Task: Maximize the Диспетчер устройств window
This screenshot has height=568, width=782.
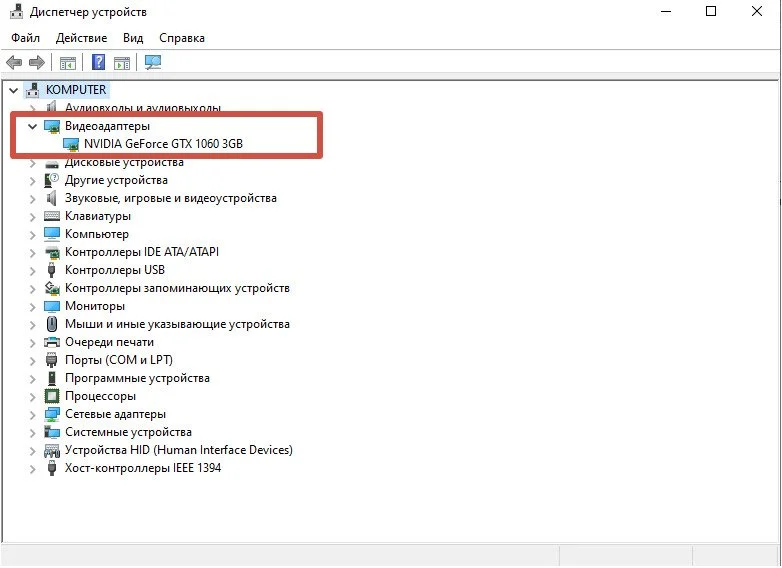Action: [x=711, y=11]
